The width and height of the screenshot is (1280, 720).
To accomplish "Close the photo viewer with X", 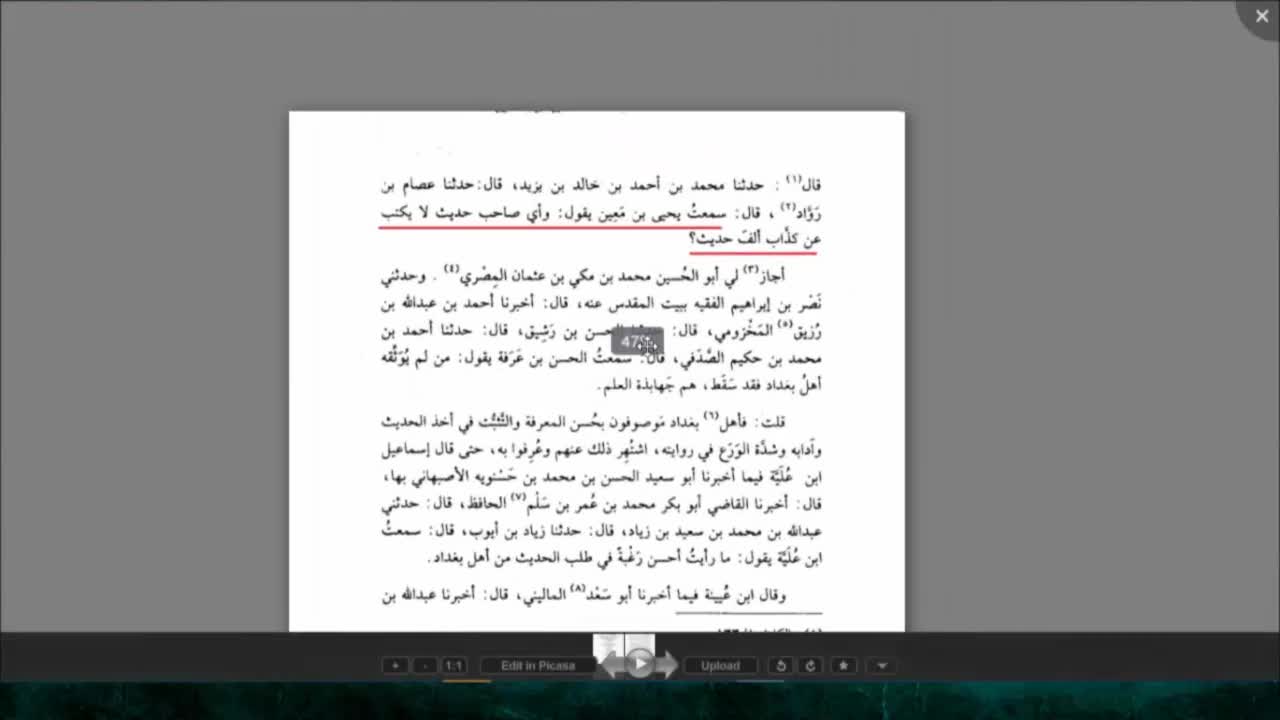I will pyautogui.click(x=1261, y=17).
